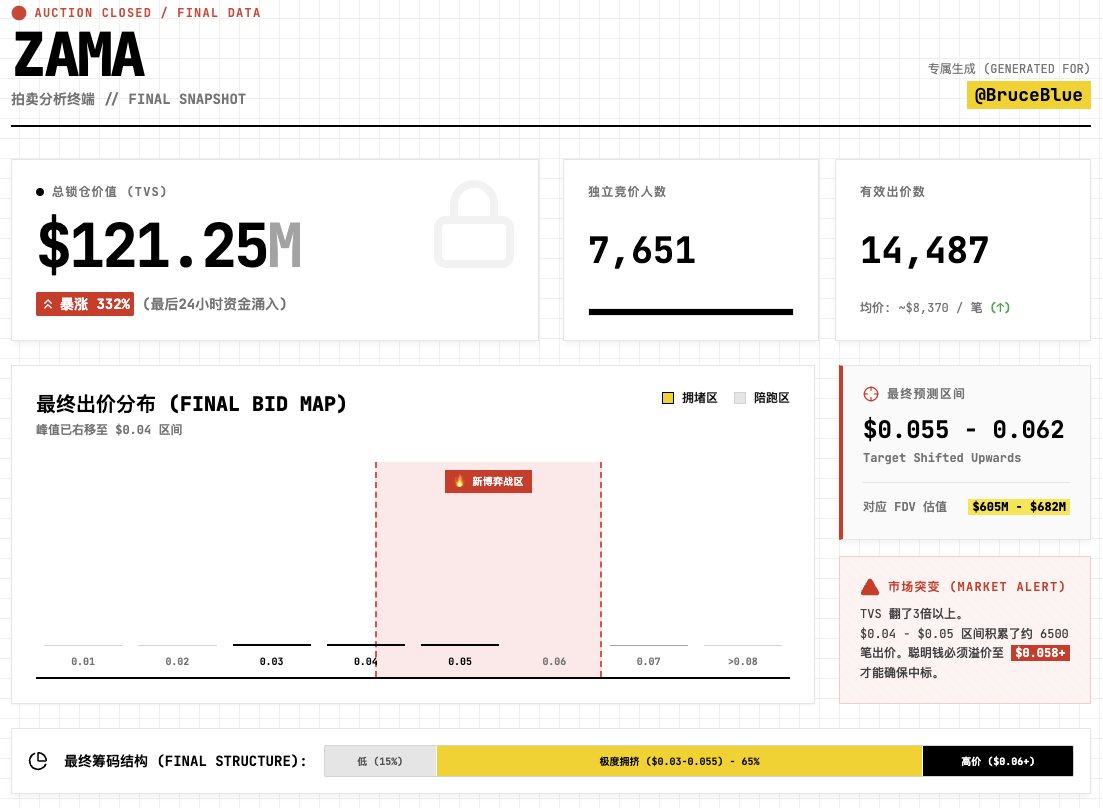Click the 专属生成 (GENERATED FOR) label

[1009, 68]
